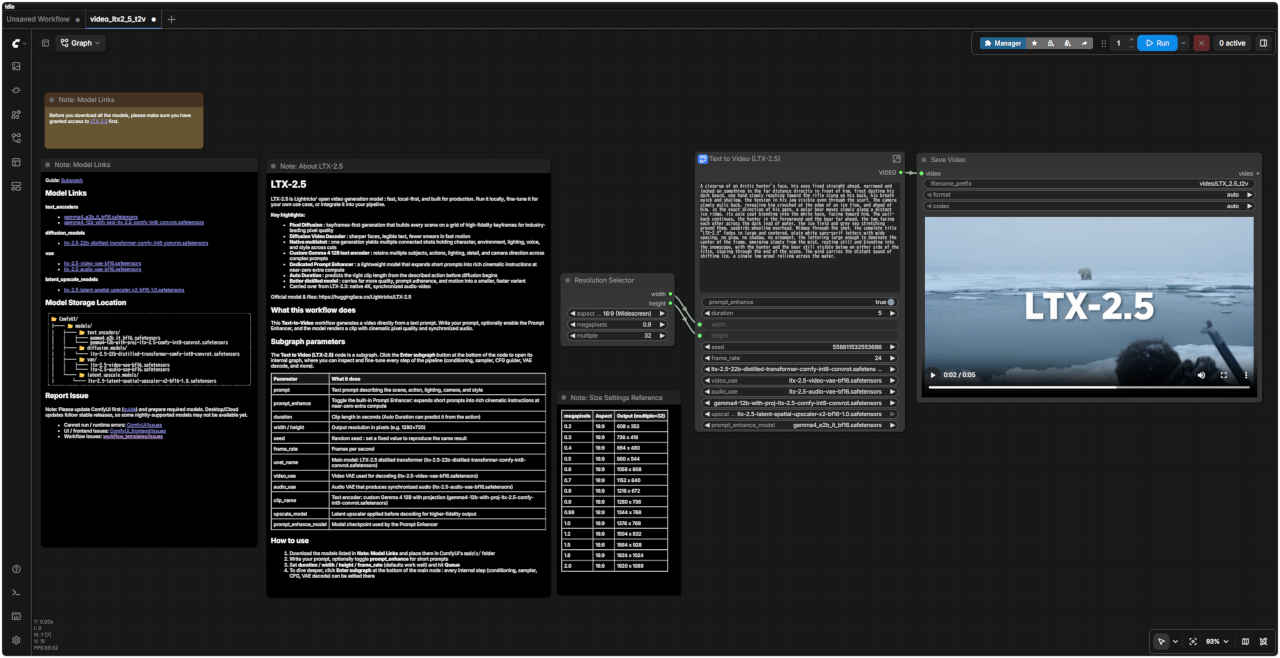Toggle link visibility icon bottom right corner
The width and height of the screenshot is (1280, 658).
(x=1263, y=641)
